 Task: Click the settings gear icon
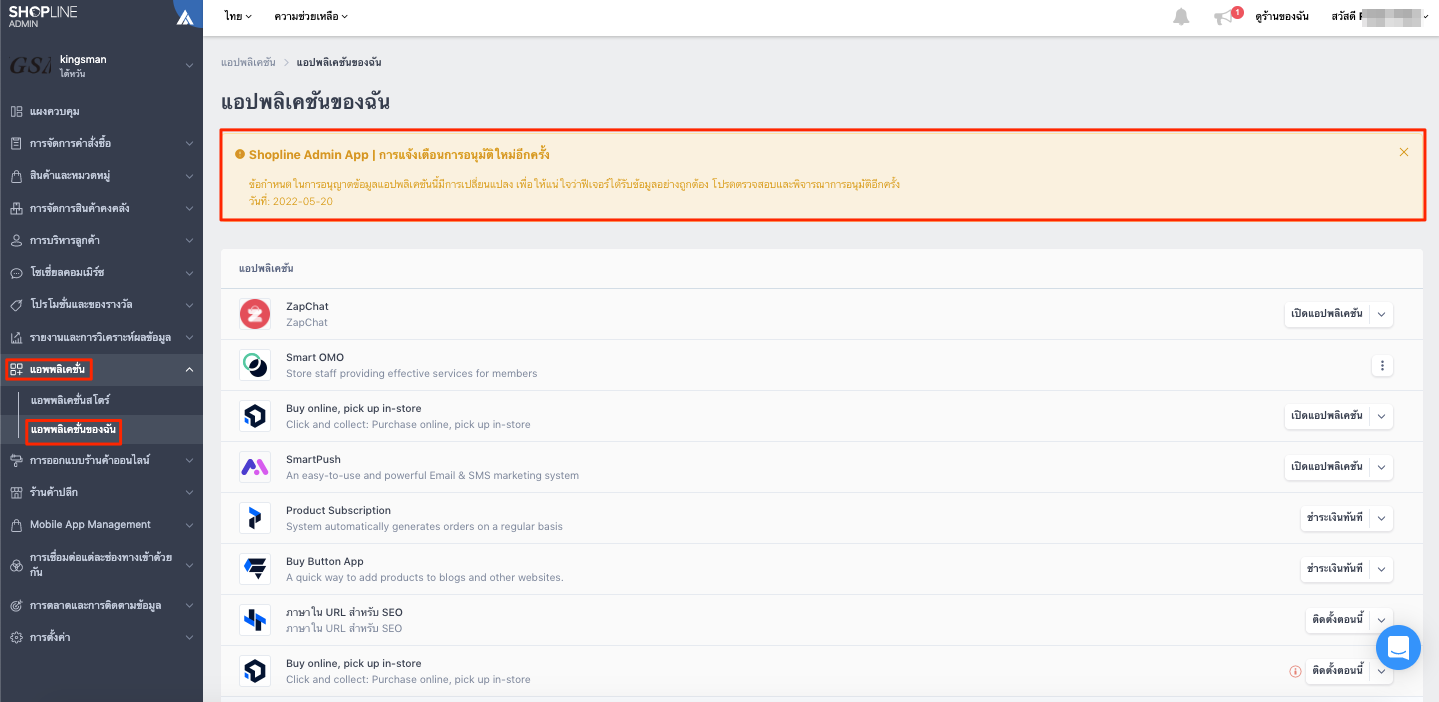(x=16, y=637)
